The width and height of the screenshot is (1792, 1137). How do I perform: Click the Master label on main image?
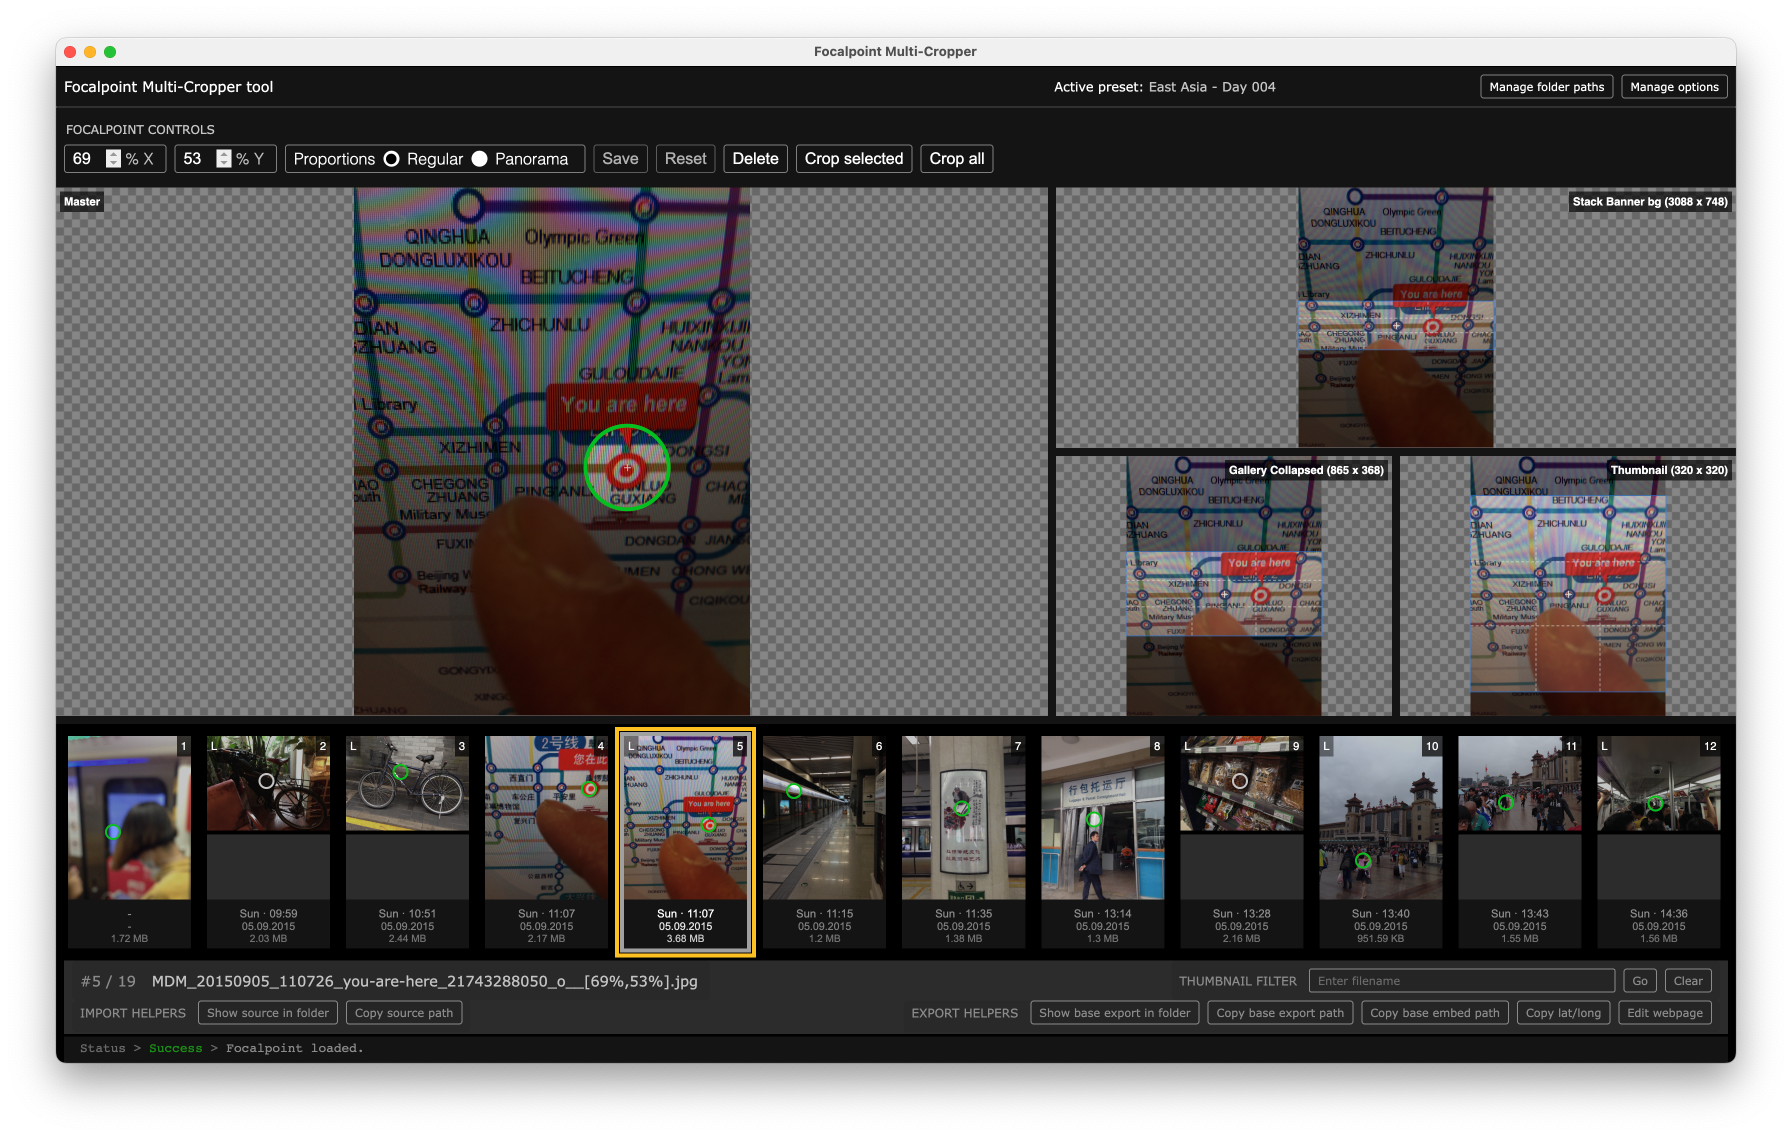pos(82,202)
